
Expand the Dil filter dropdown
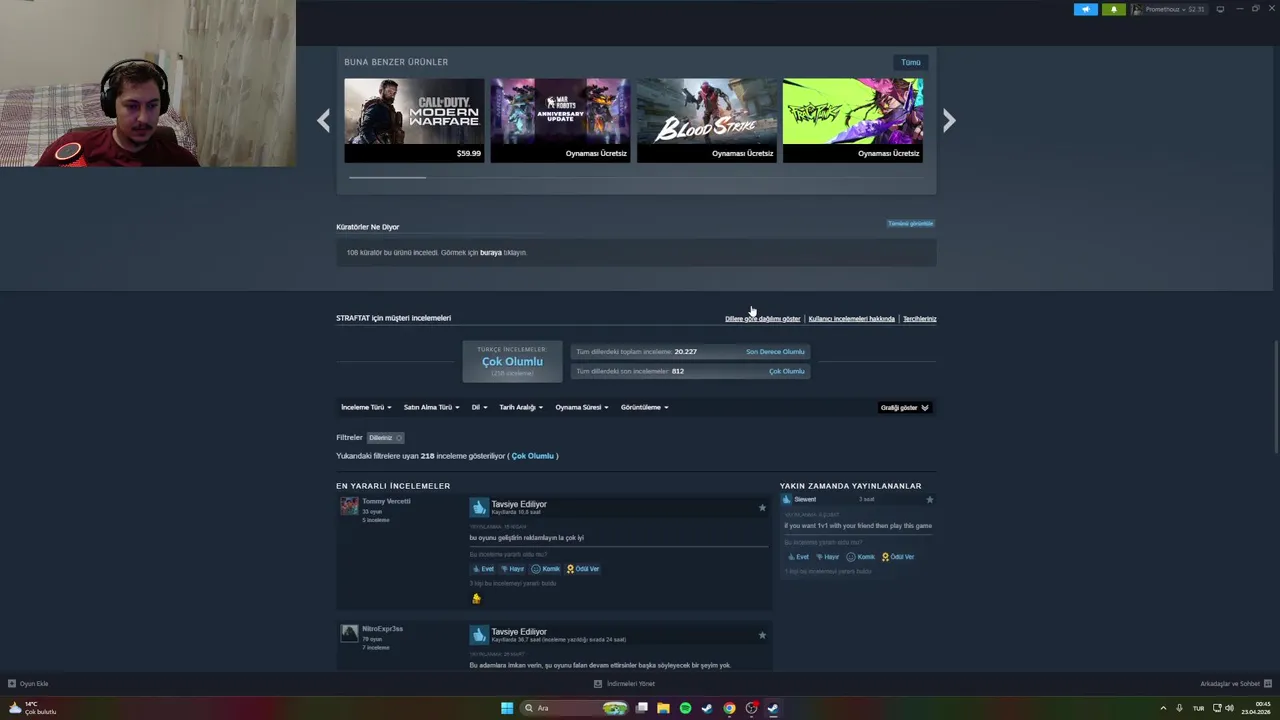coord(480,407)
